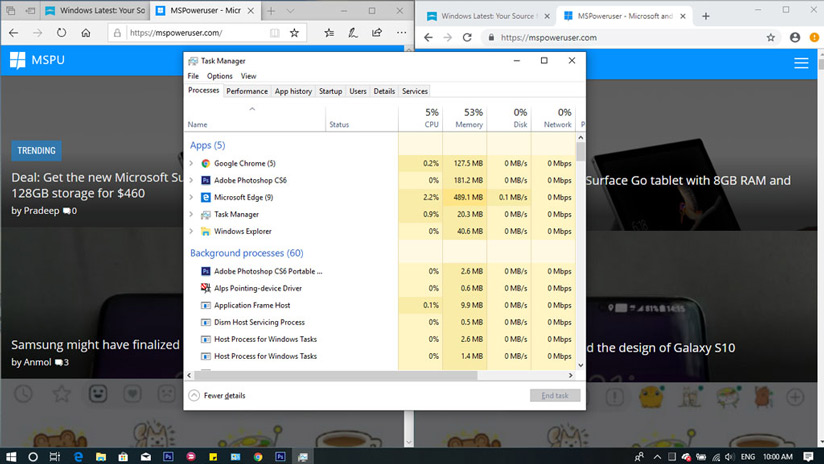Click the MSPU logo in Edge window
Viewport: 824px width, 464px height.
pyautogui.click(x=37, y=60)
